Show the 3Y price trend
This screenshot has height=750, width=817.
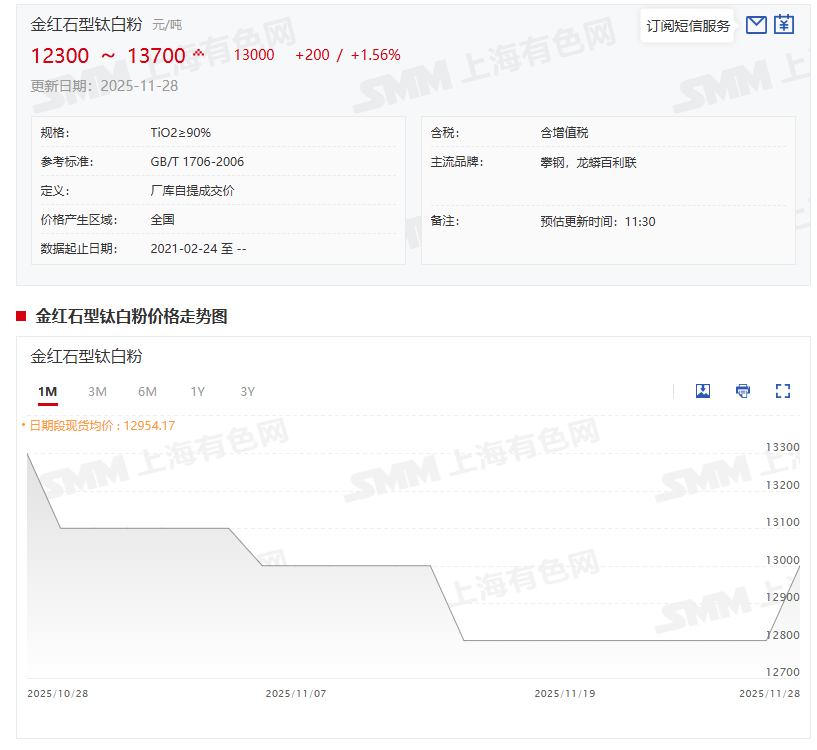[248, 391]
